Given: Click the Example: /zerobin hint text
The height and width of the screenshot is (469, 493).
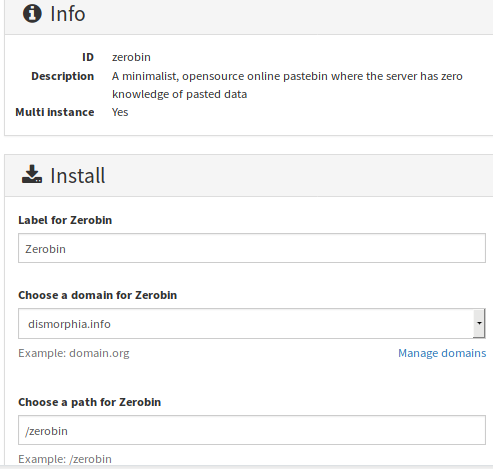Looking at the screenshot, I should click(x=65, y=459).
